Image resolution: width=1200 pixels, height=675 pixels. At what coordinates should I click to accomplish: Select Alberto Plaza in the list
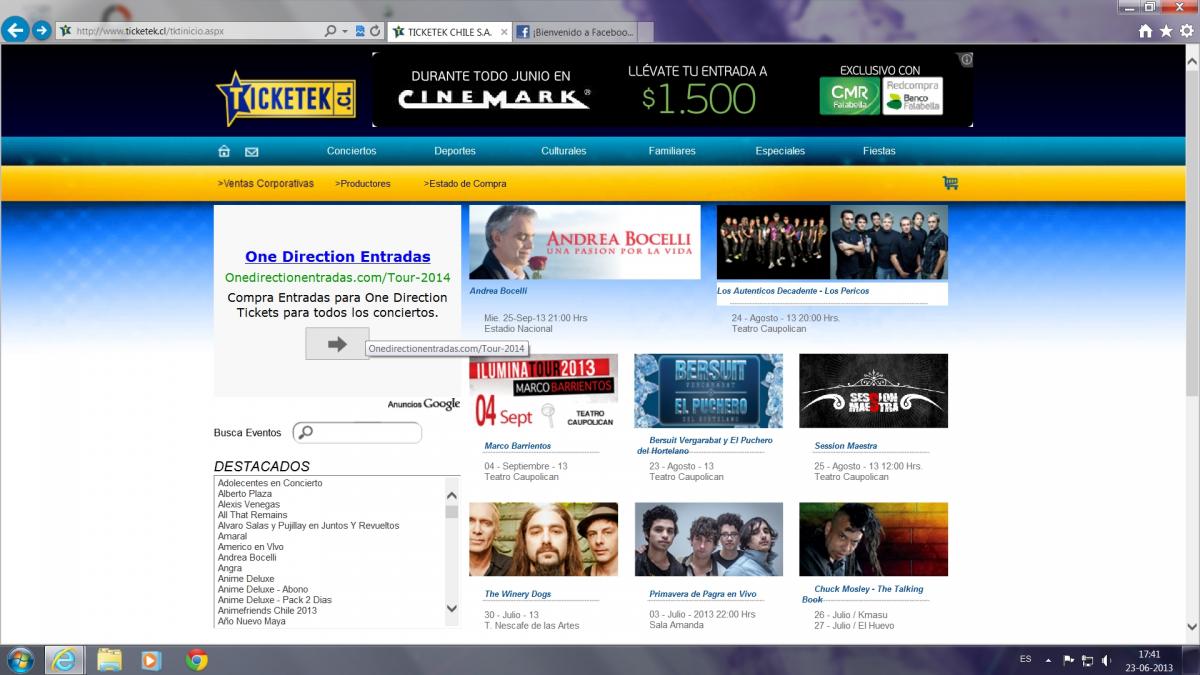click(245, 494)
